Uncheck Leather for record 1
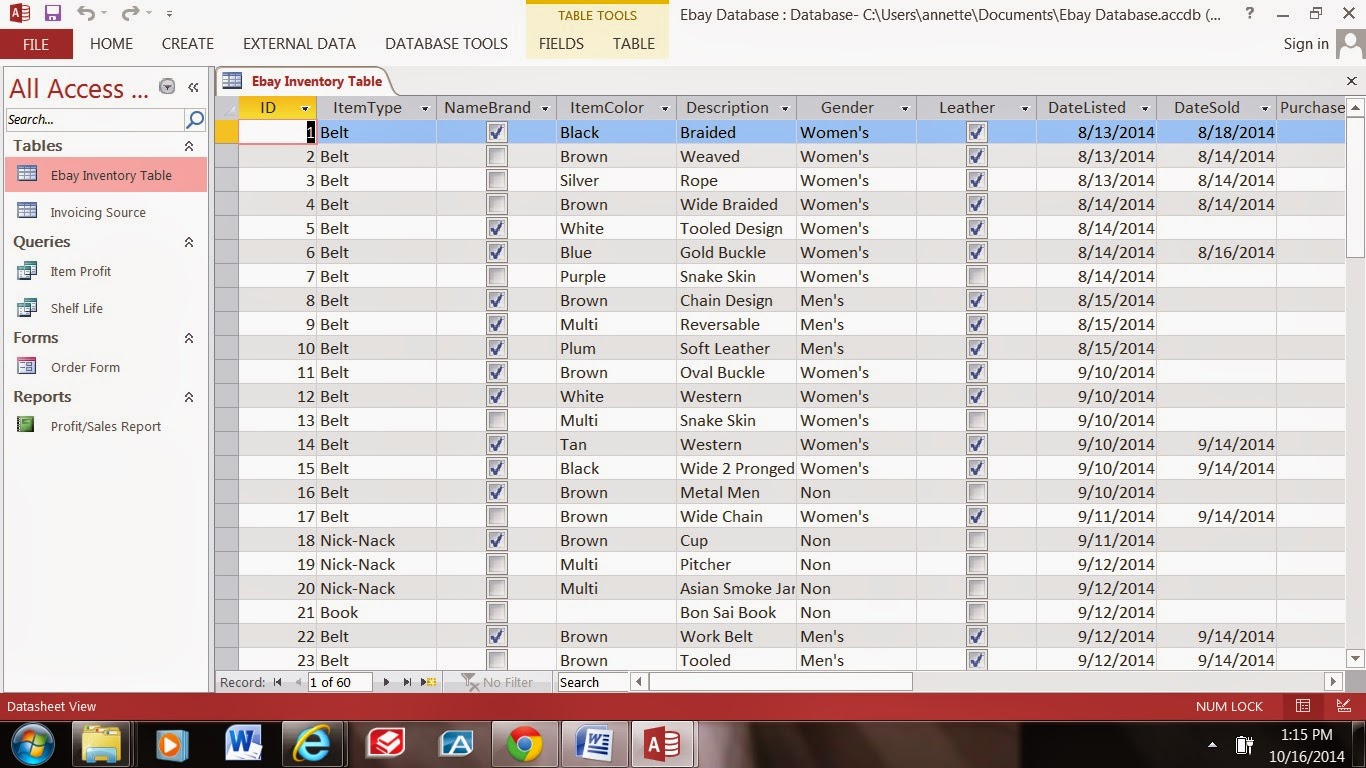1366x768 pixels. pyautogui.click(x=976, y=132)
